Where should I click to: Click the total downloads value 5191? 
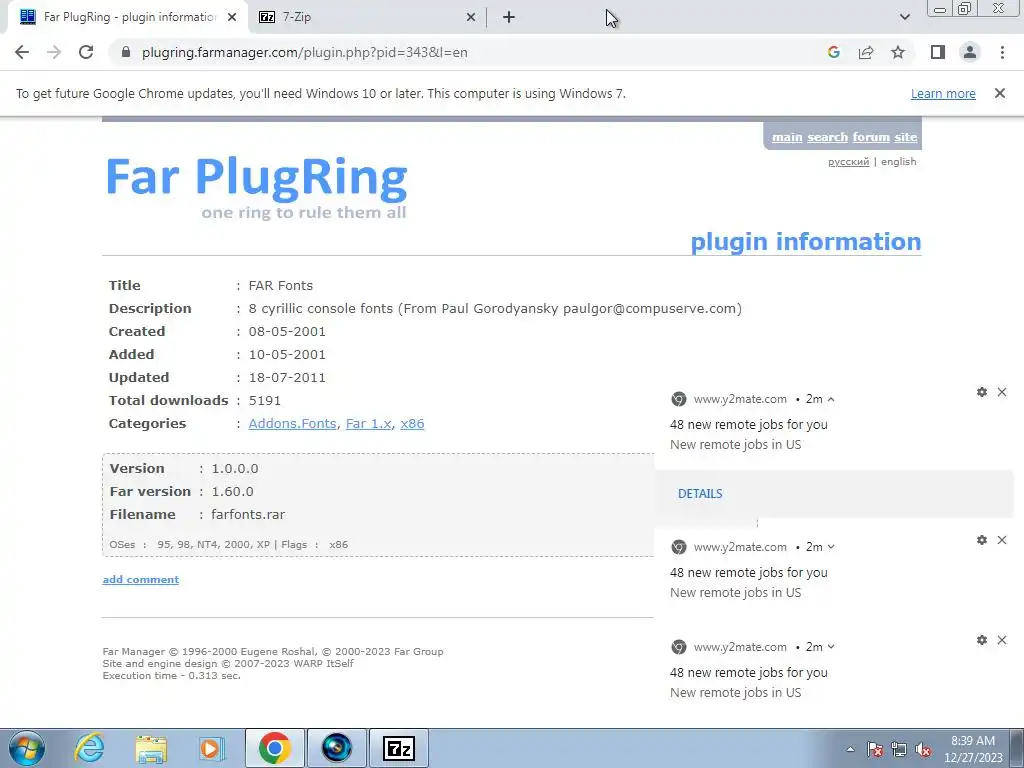[x=264, y=400]
